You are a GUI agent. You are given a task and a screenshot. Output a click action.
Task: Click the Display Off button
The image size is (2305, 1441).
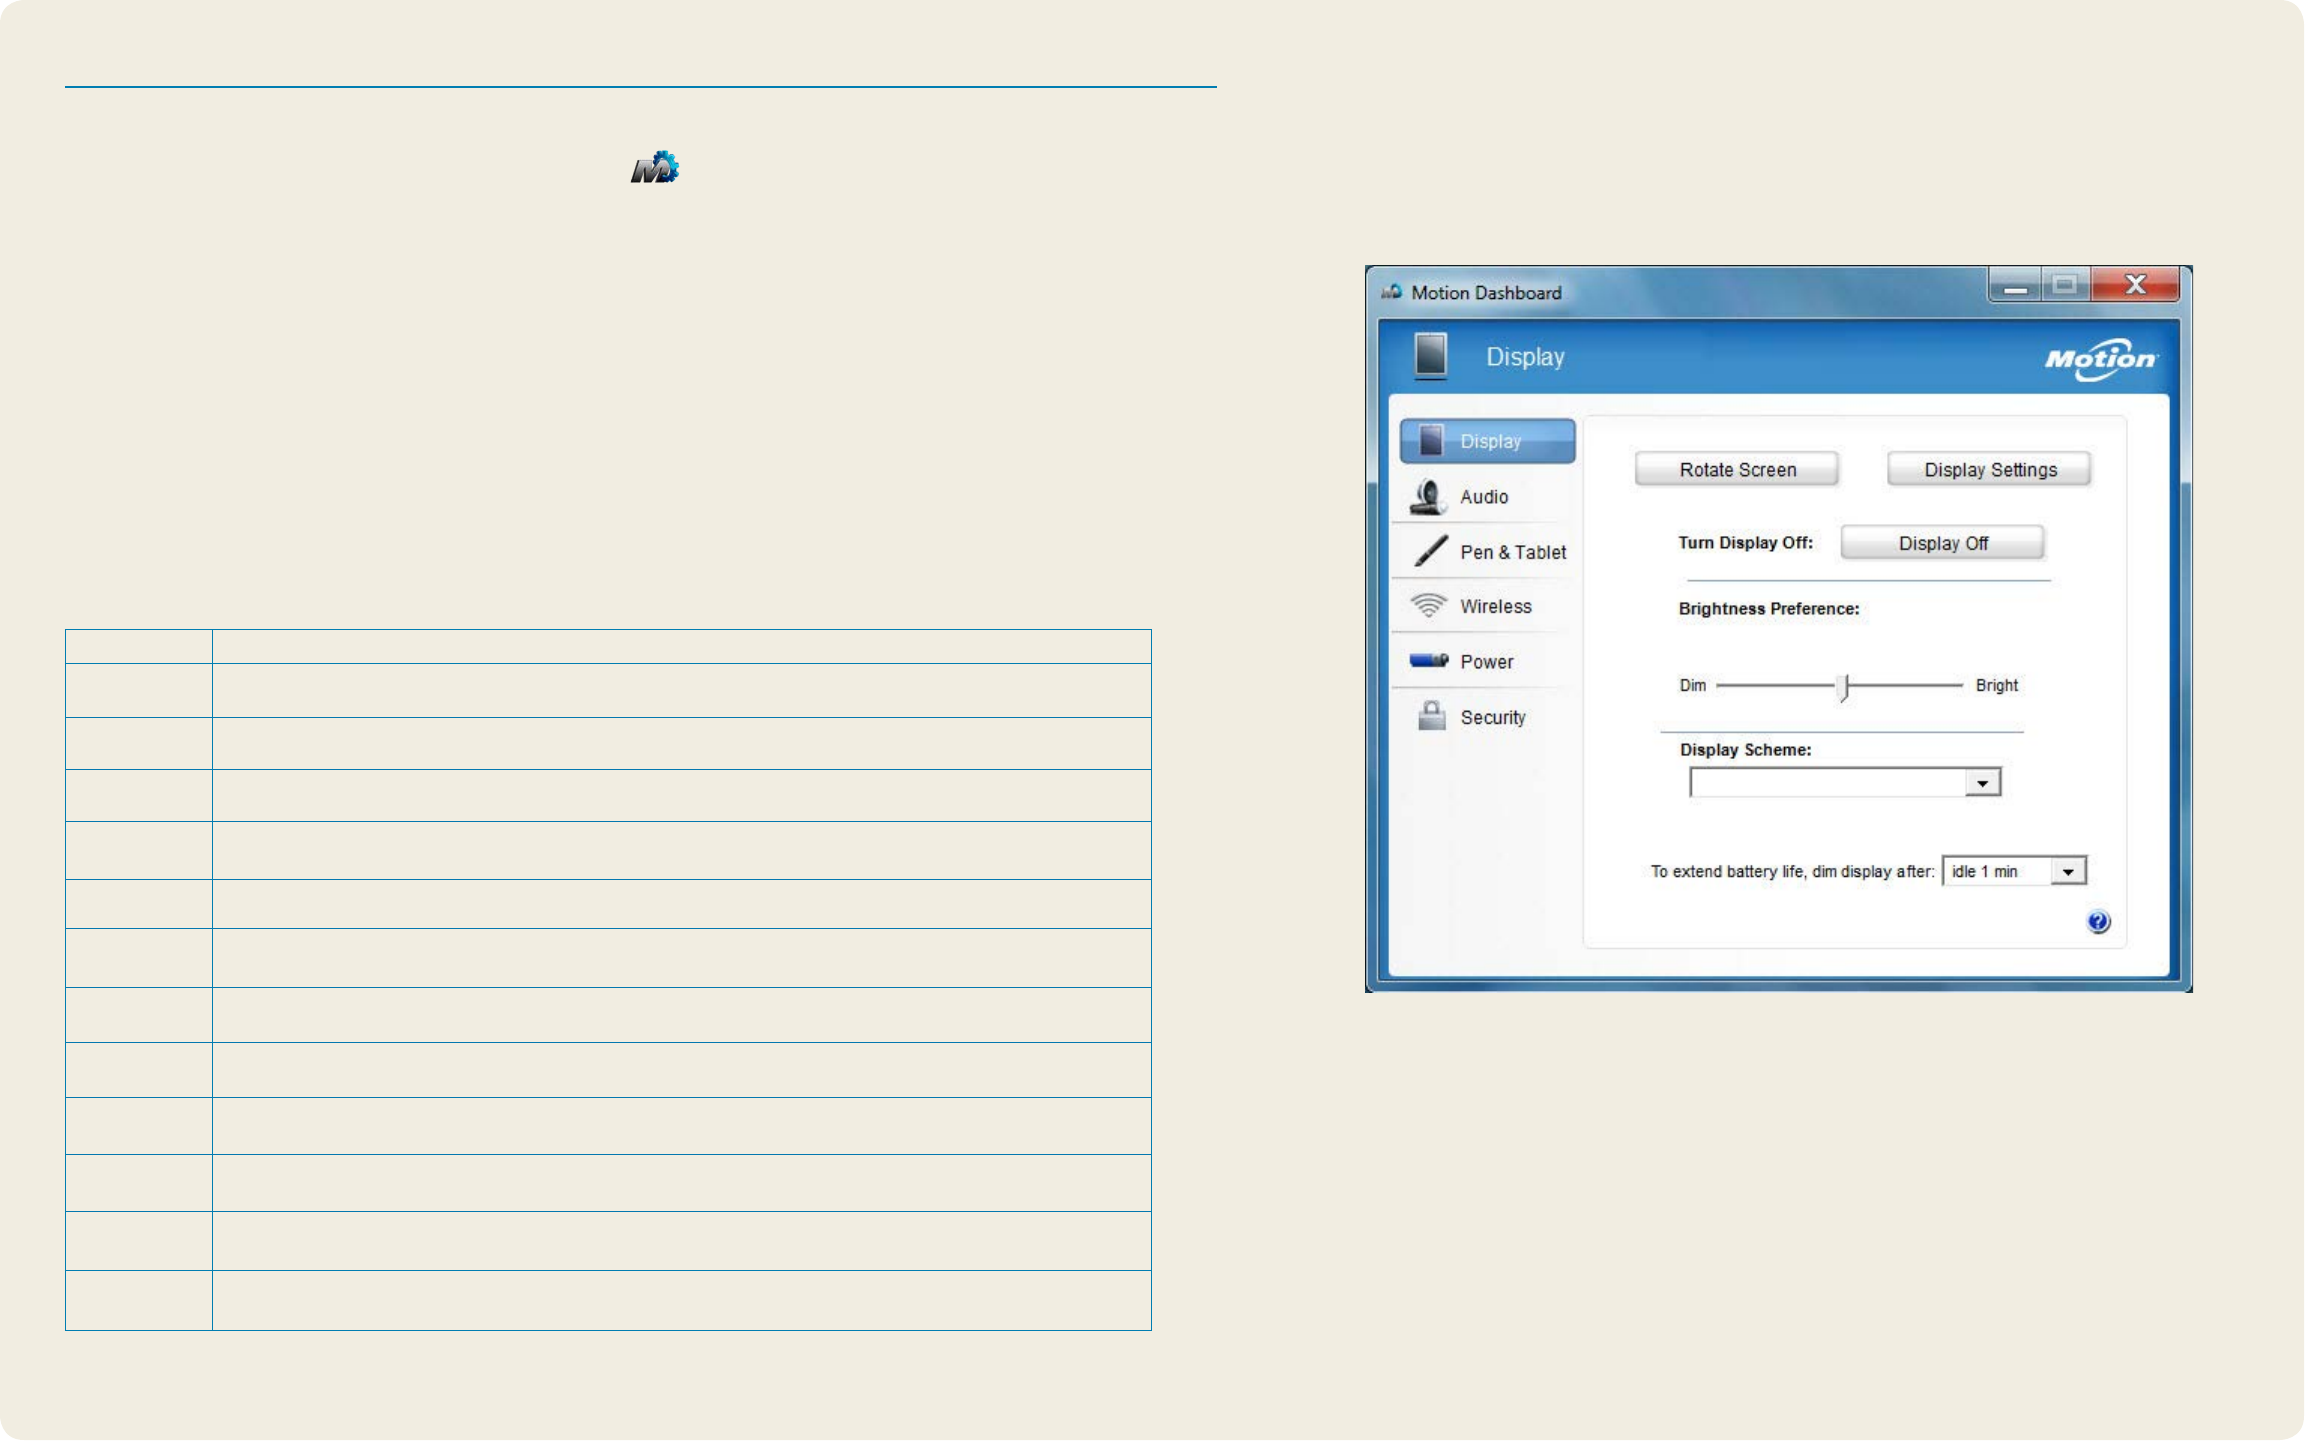1942,543
